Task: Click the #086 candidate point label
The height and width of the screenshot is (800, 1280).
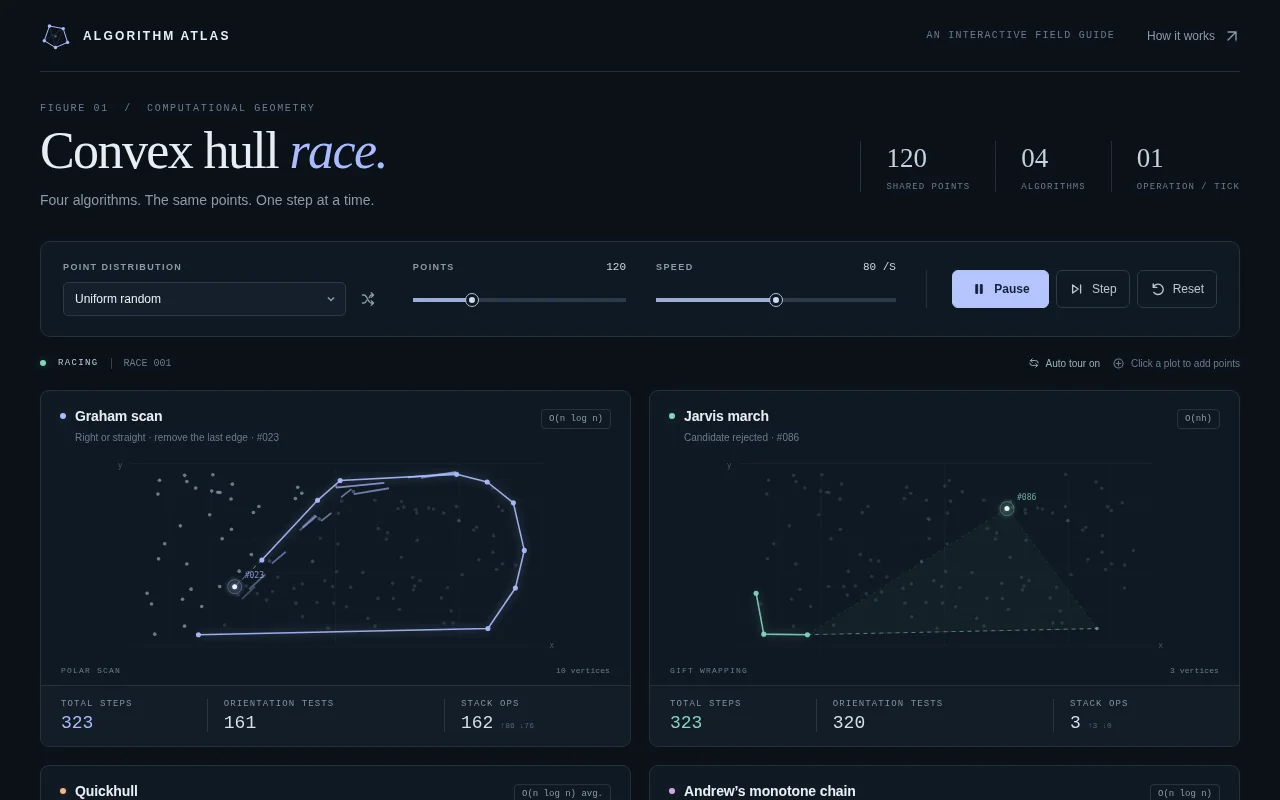Action: click(1027, 497)
